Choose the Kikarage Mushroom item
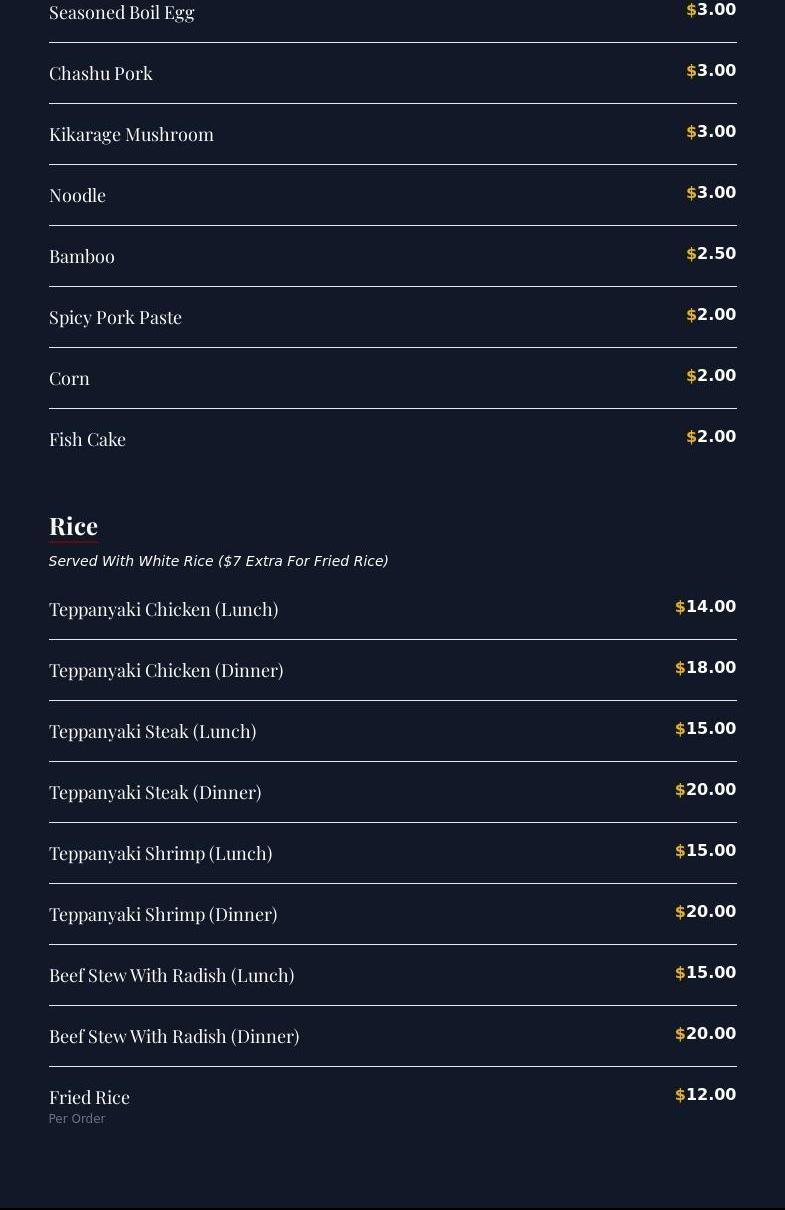This screenshot has width=785, height=1210. [x=131, y=135]
